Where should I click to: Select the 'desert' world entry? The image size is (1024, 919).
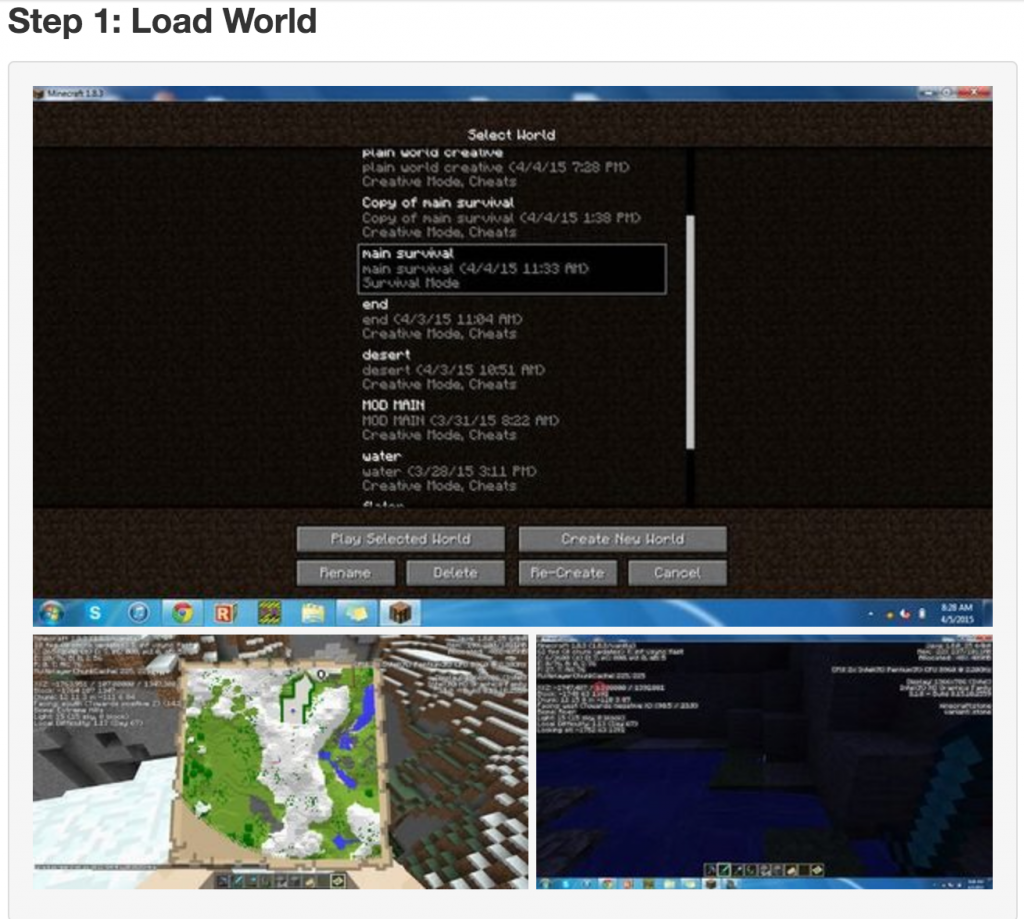[x=512, y=370]
